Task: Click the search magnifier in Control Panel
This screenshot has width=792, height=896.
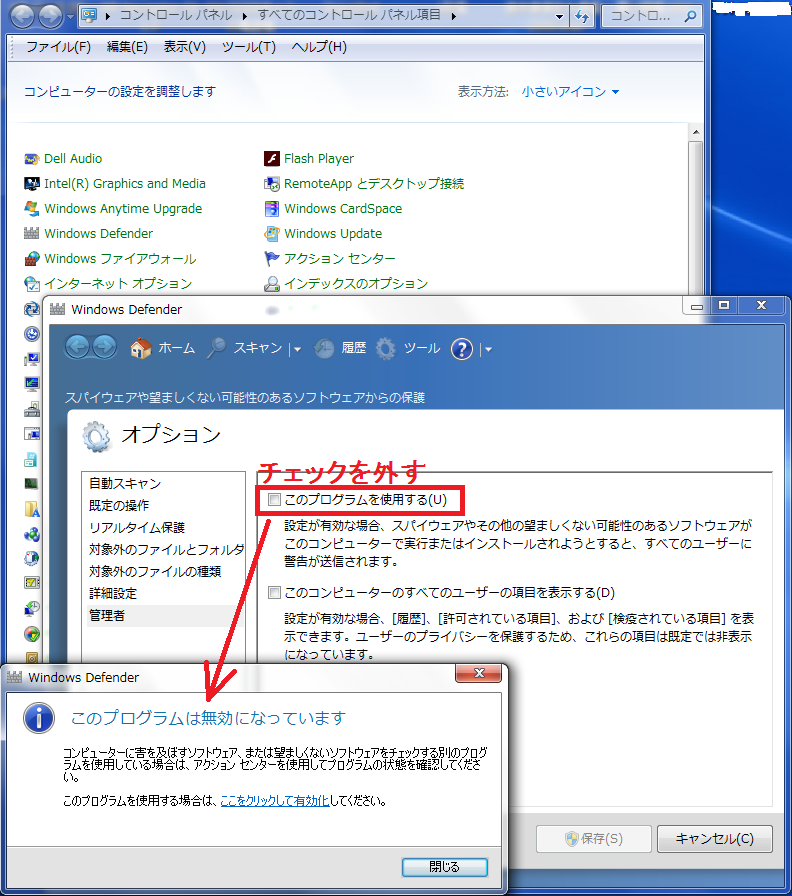Action: [x=690, y=16]
